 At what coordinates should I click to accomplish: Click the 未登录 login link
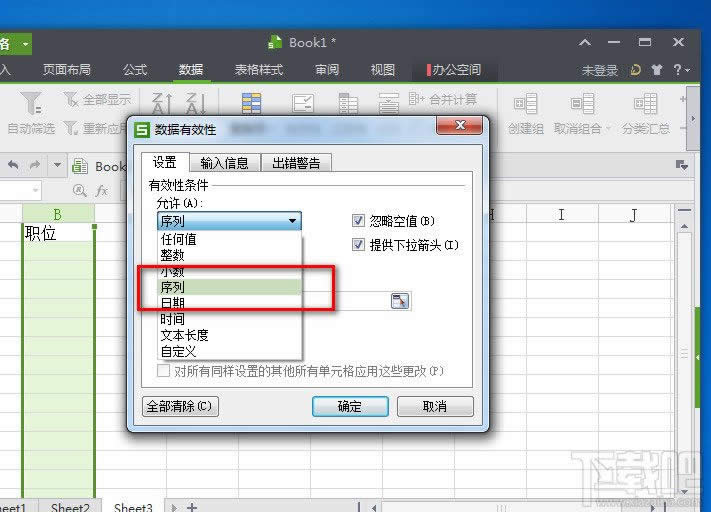pos(599,70)
